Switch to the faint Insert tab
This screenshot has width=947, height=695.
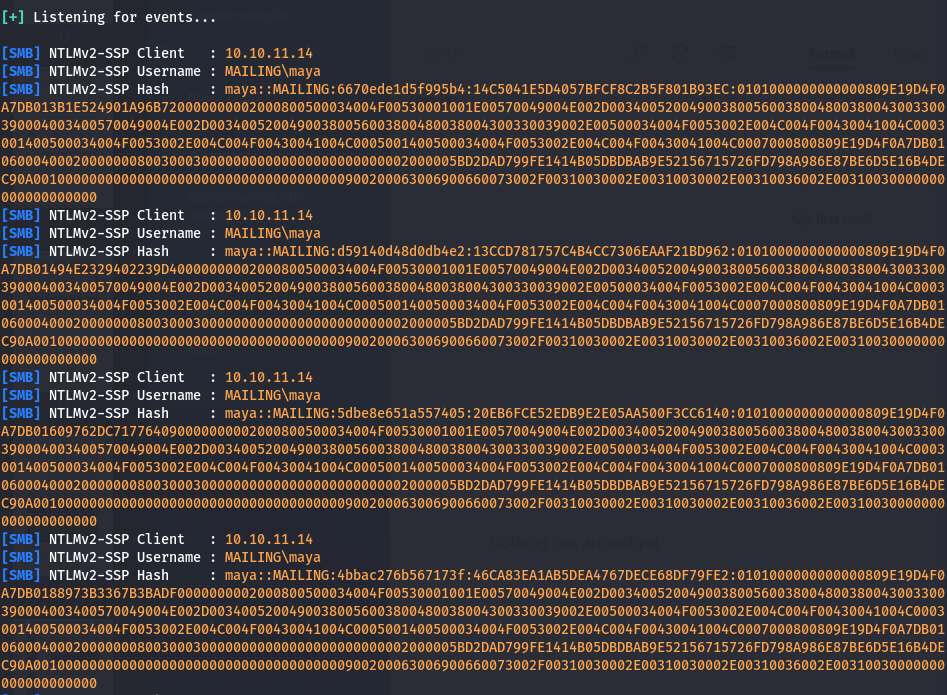click(x=910, y=53)
